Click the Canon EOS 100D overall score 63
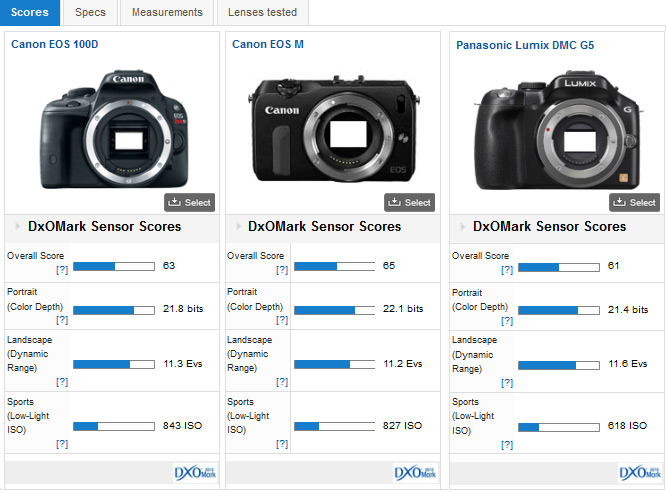This screenshot has width=666, height=492. 169,266
